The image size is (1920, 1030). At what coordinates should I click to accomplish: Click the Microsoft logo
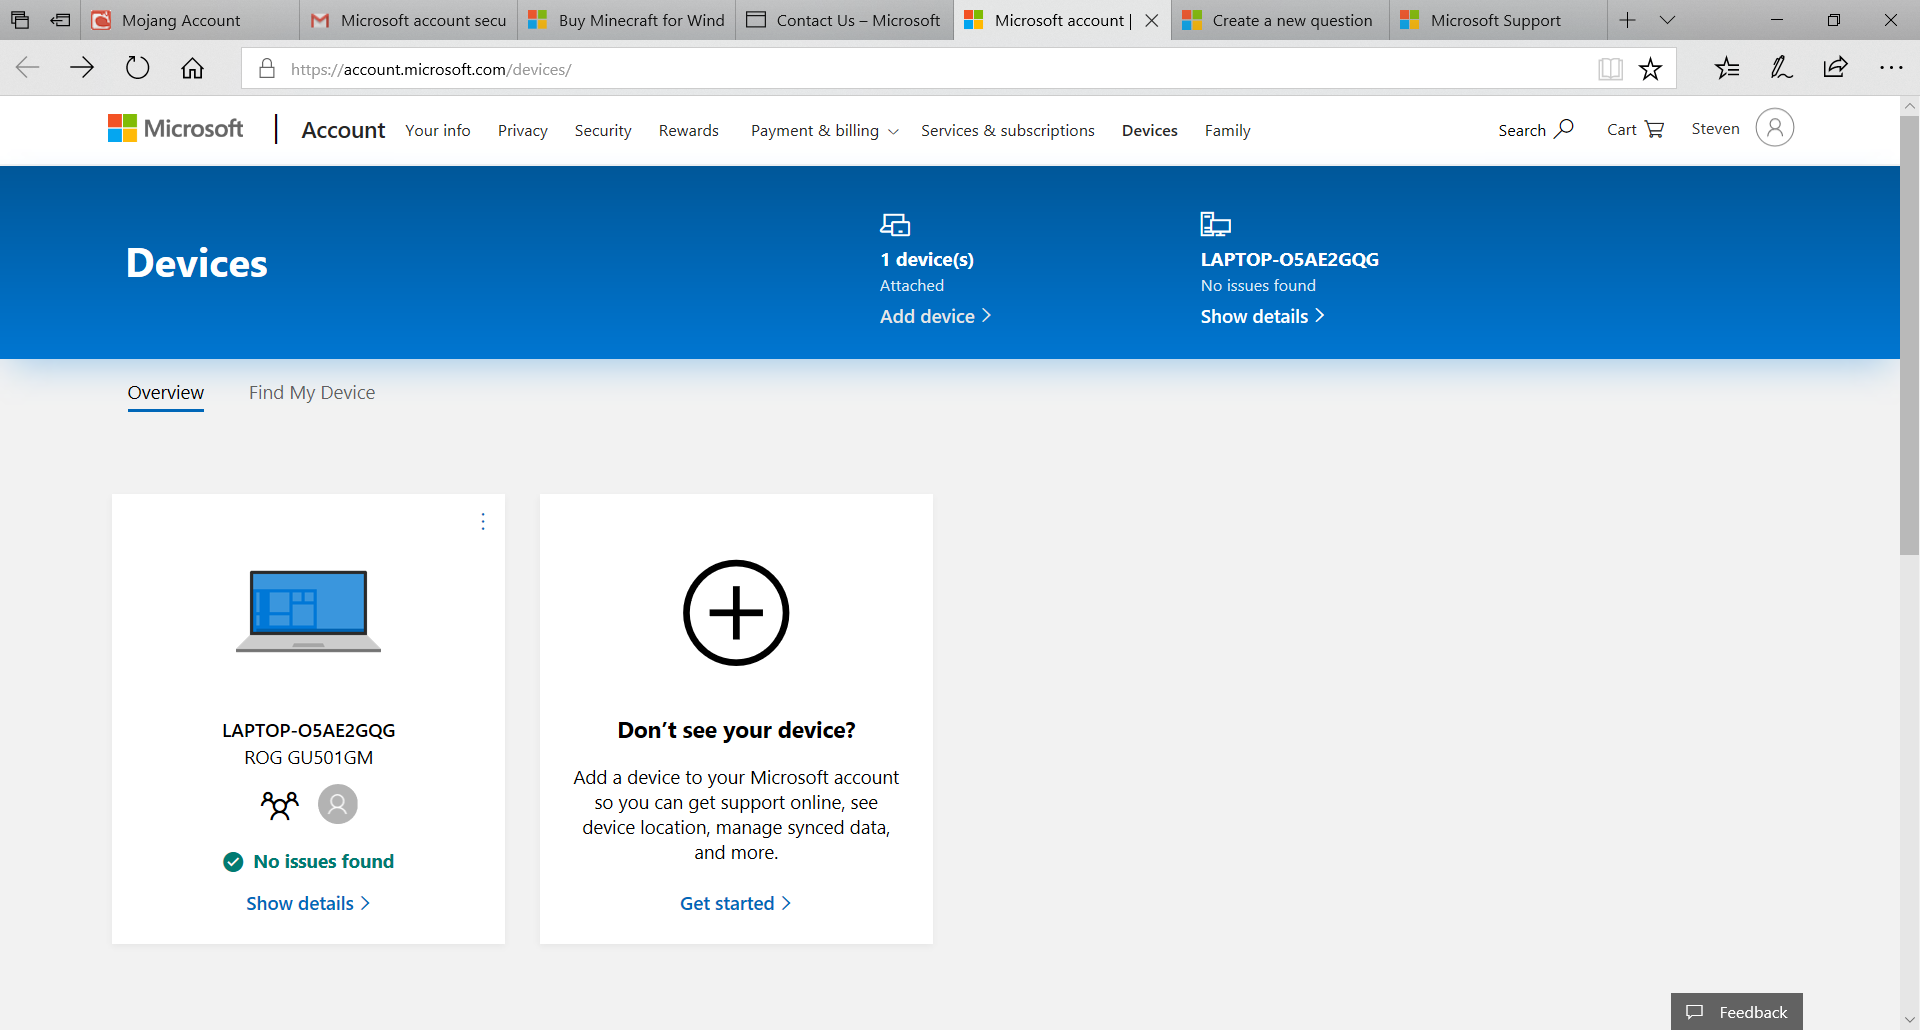(x=175, y=128)
